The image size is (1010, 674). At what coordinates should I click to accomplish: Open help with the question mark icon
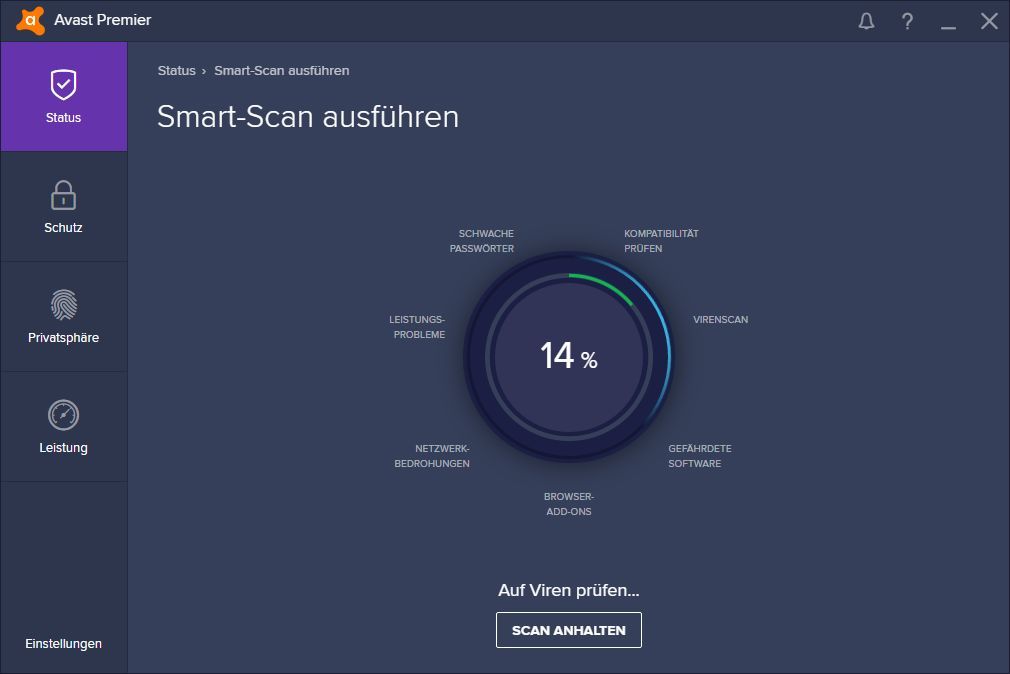(x=907, y=21)
